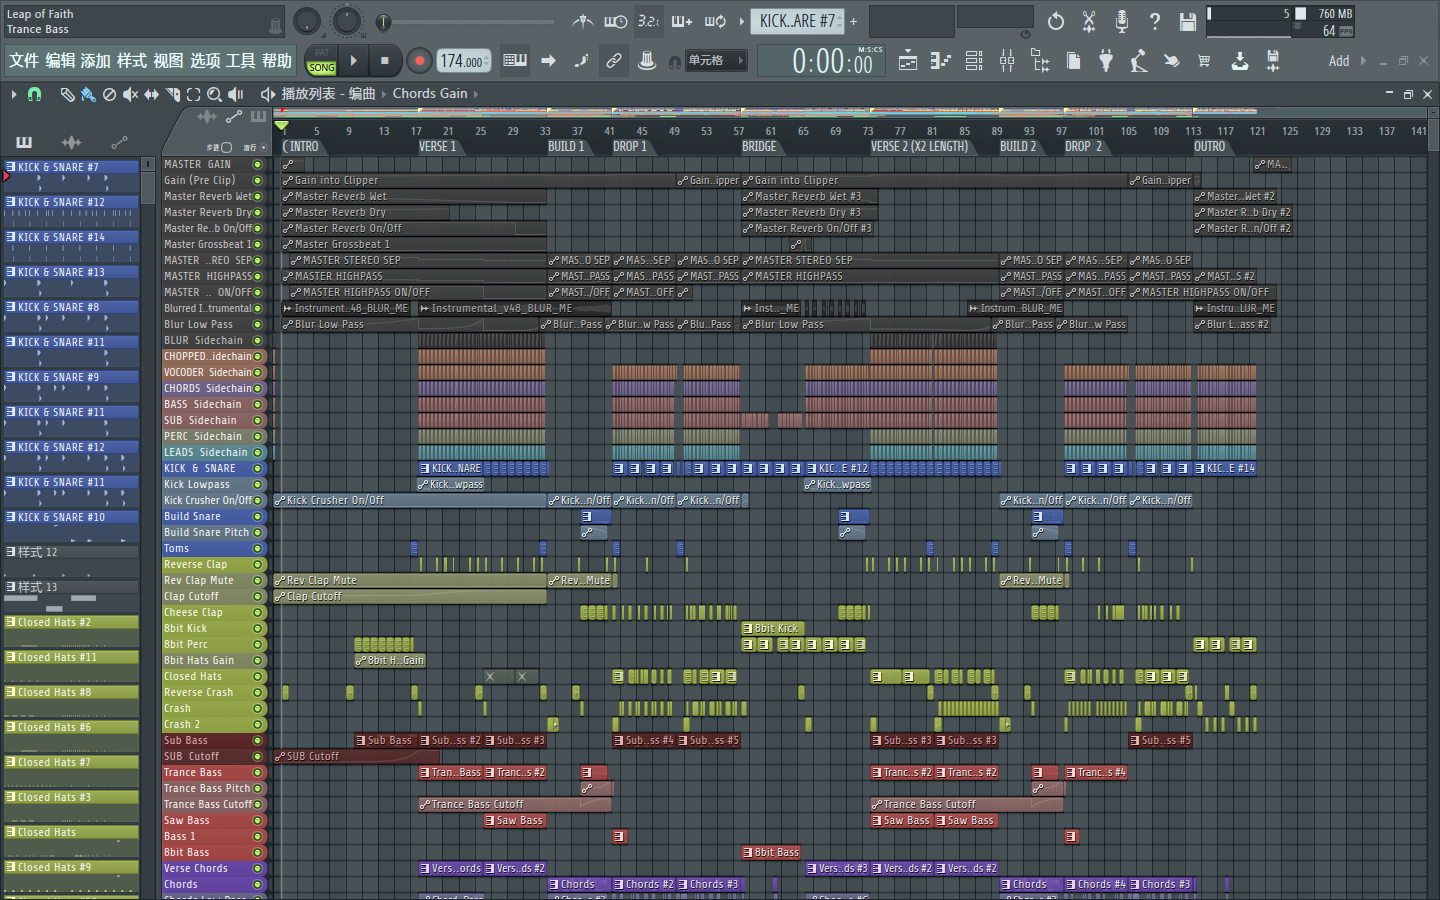
Task: Click the Save project floppy icon
Action: (x=1187, y=22)
